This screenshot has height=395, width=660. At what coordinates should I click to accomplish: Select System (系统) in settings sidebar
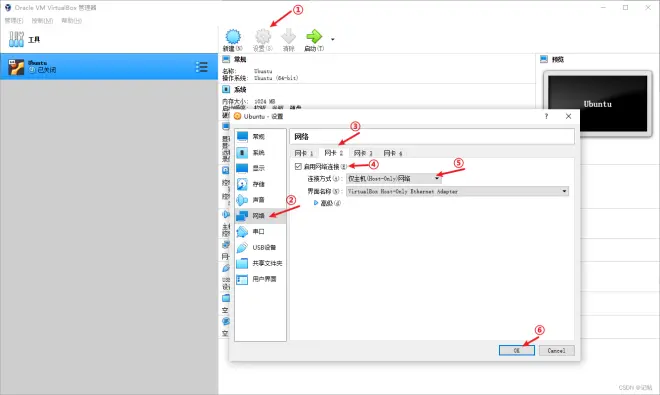[x=260, y=152]
